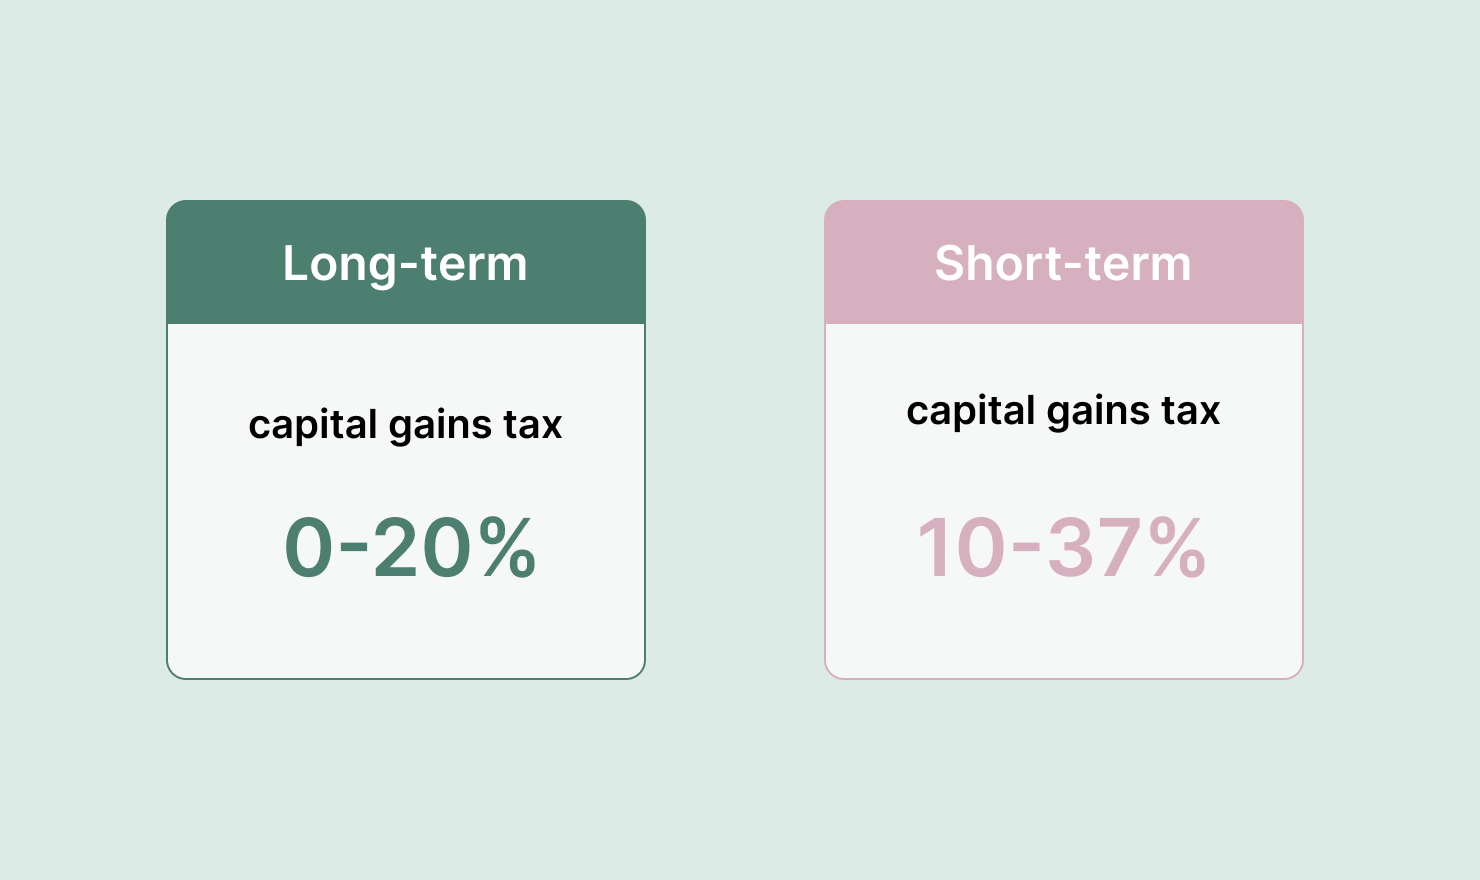This screenshot has width=1480, height=880.
Task: Select the long-term 0-20% rate
Action: point(410,548)
